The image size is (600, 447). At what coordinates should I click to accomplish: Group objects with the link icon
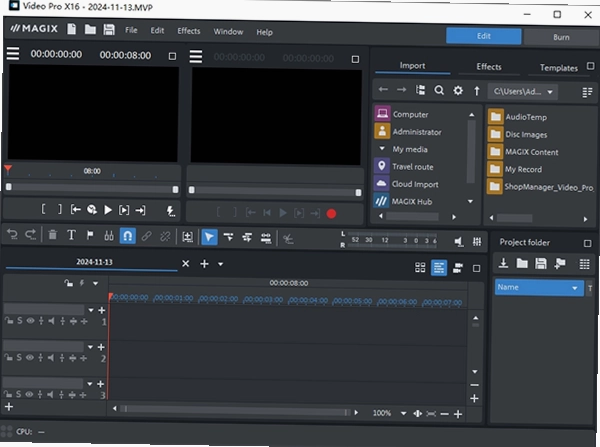coord(146,236)
